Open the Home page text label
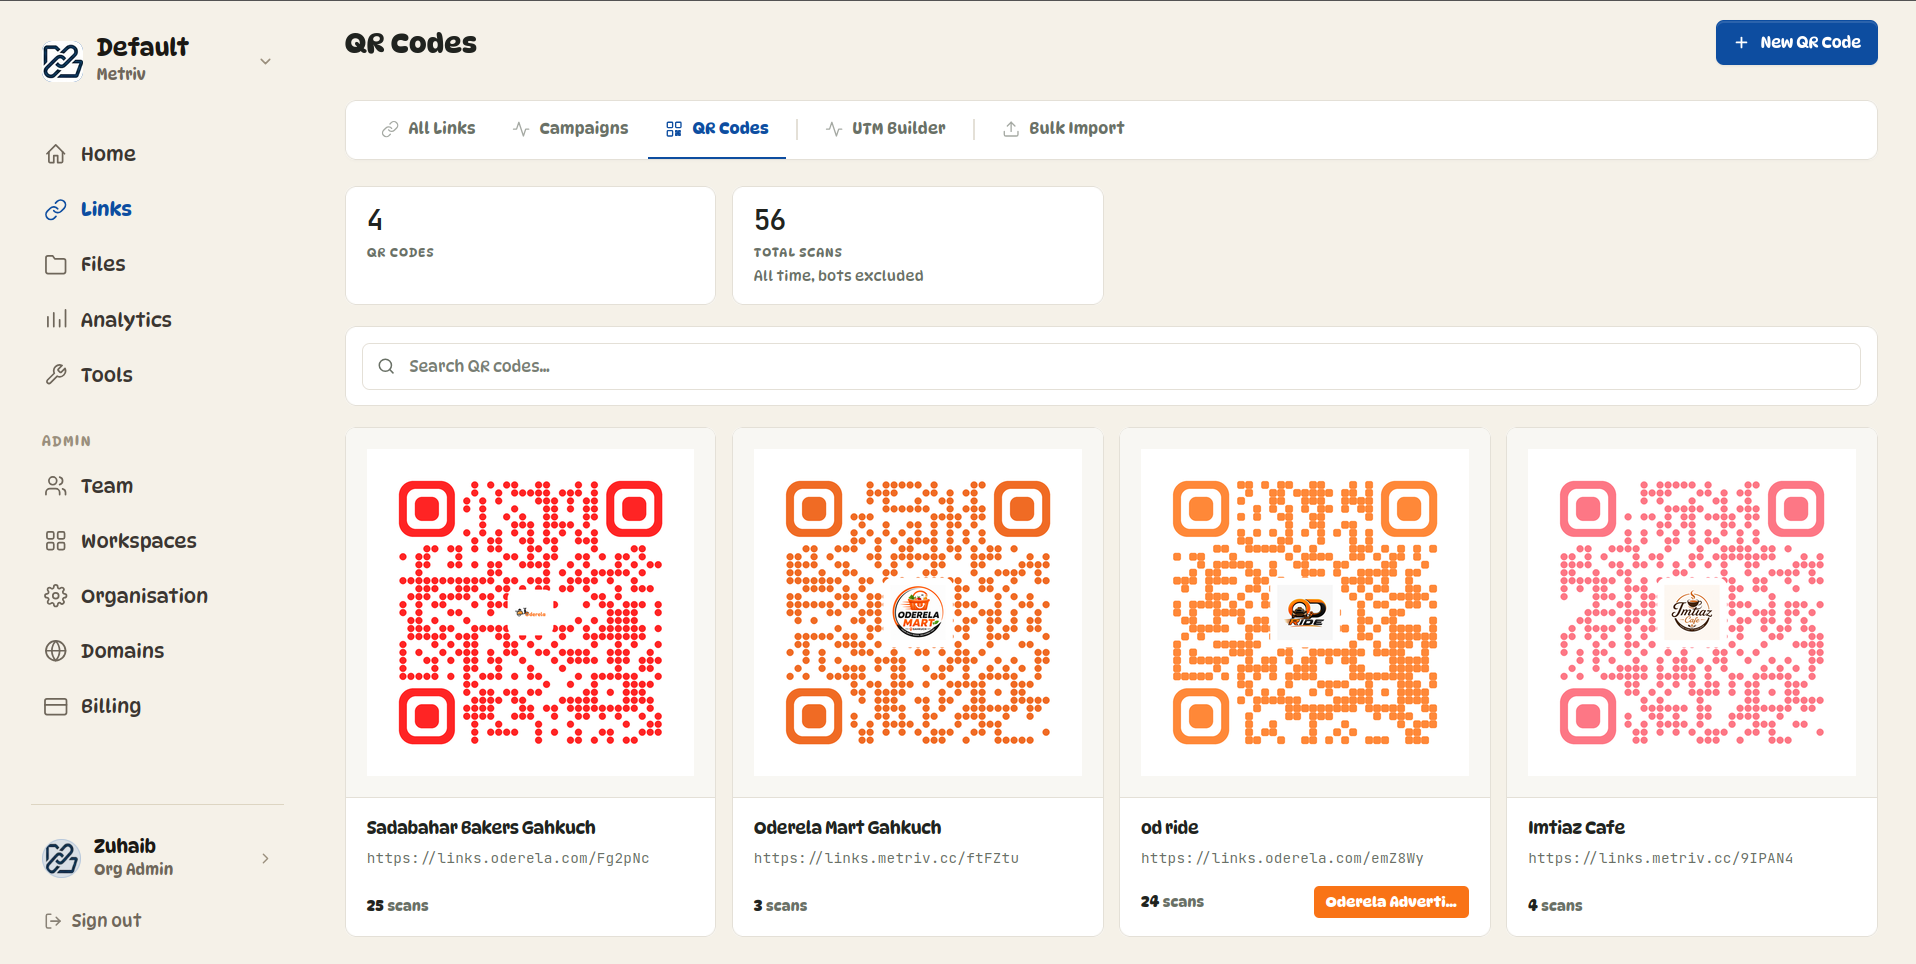The width and height of the screenshot is (1916, 964). point(108,154)
